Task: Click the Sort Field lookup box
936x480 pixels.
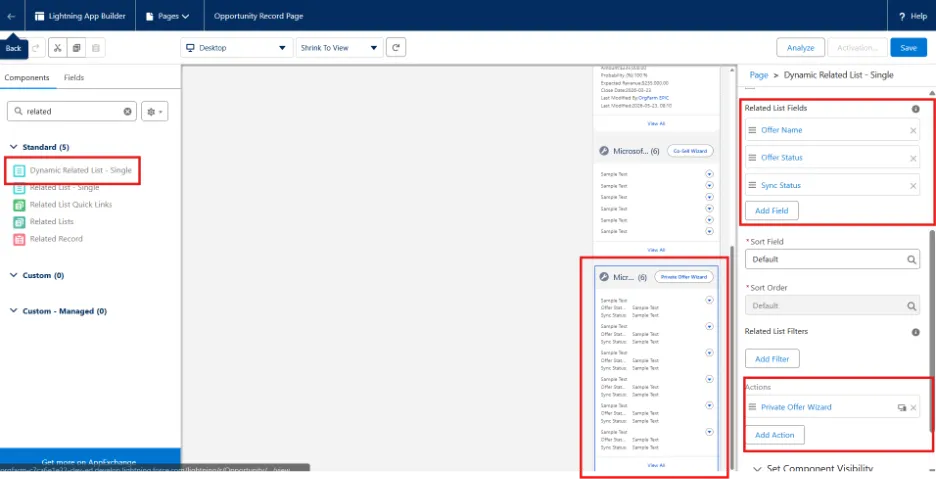Action: (x=832, y=260)
